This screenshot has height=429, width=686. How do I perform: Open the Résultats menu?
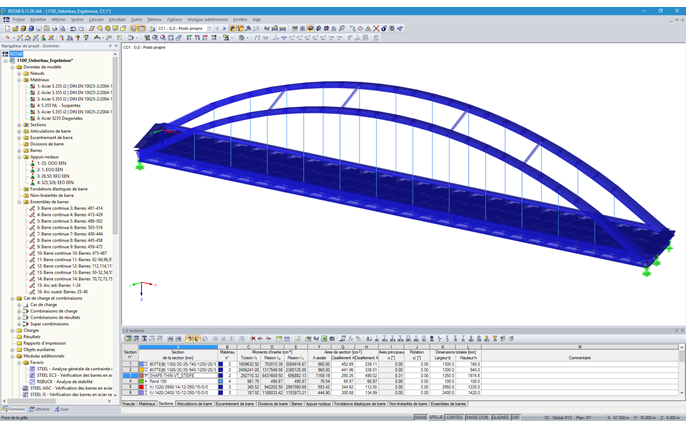117,20
